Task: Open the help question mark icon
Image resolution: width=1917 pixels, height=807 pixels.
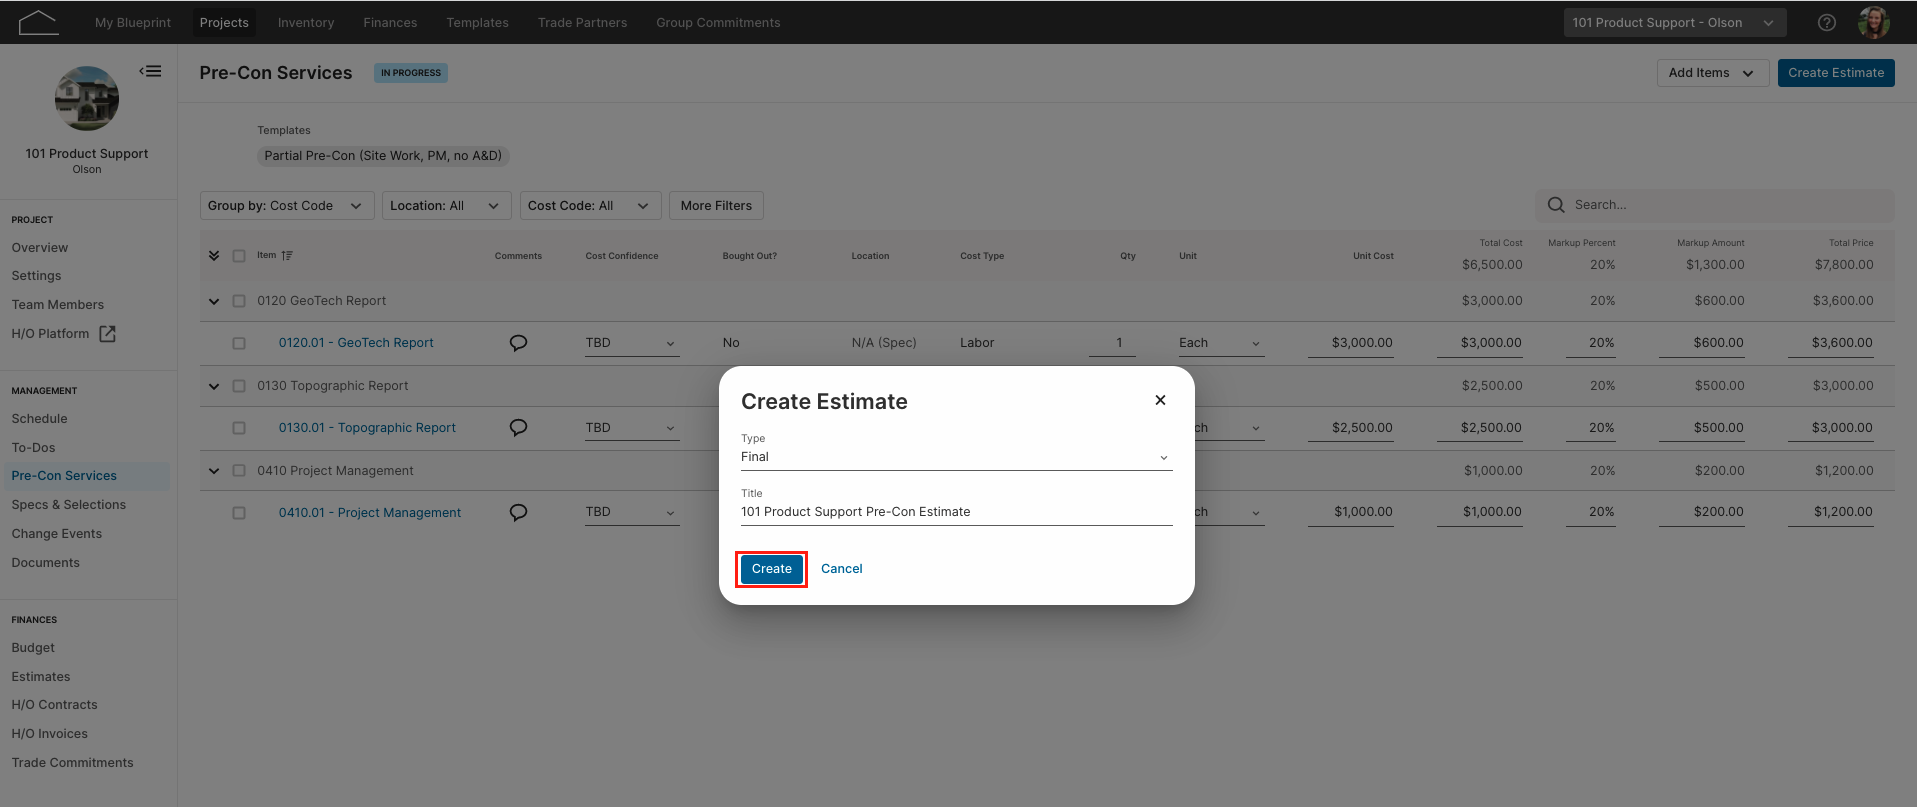Action: (1827, 22)
